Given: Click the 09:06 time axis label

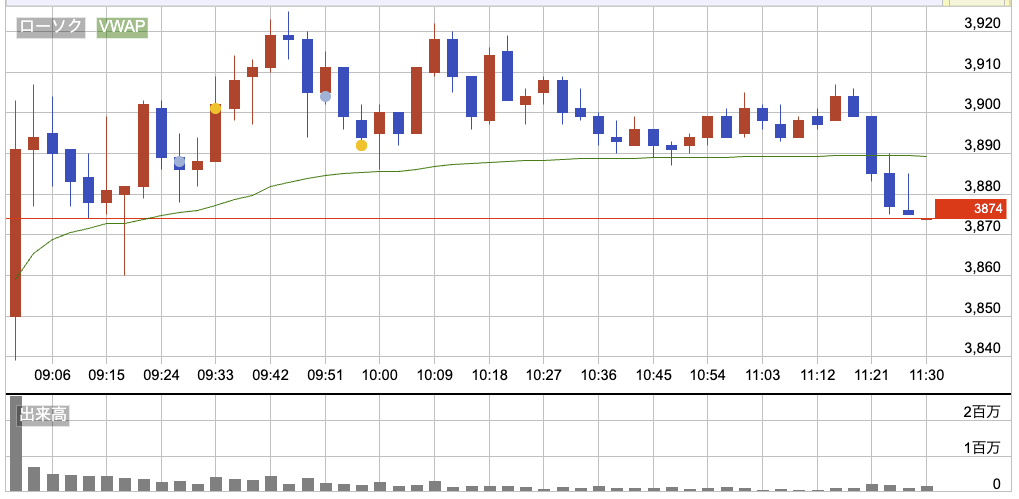Looking at the screenshot, I should click(52, 375).
